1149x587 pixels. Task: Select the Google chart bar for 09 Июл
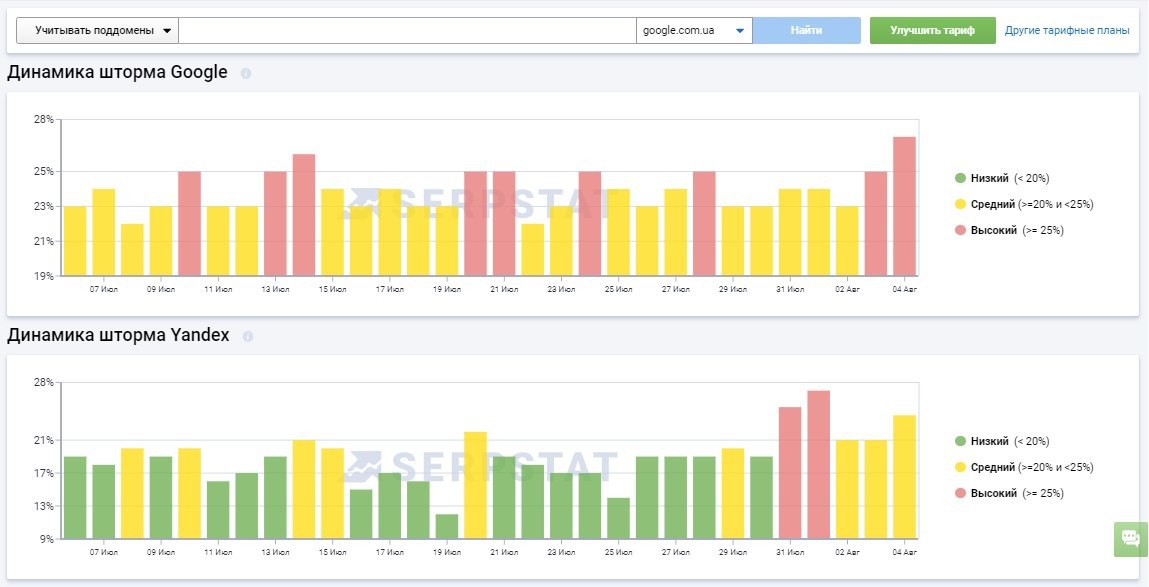[161, 241]
